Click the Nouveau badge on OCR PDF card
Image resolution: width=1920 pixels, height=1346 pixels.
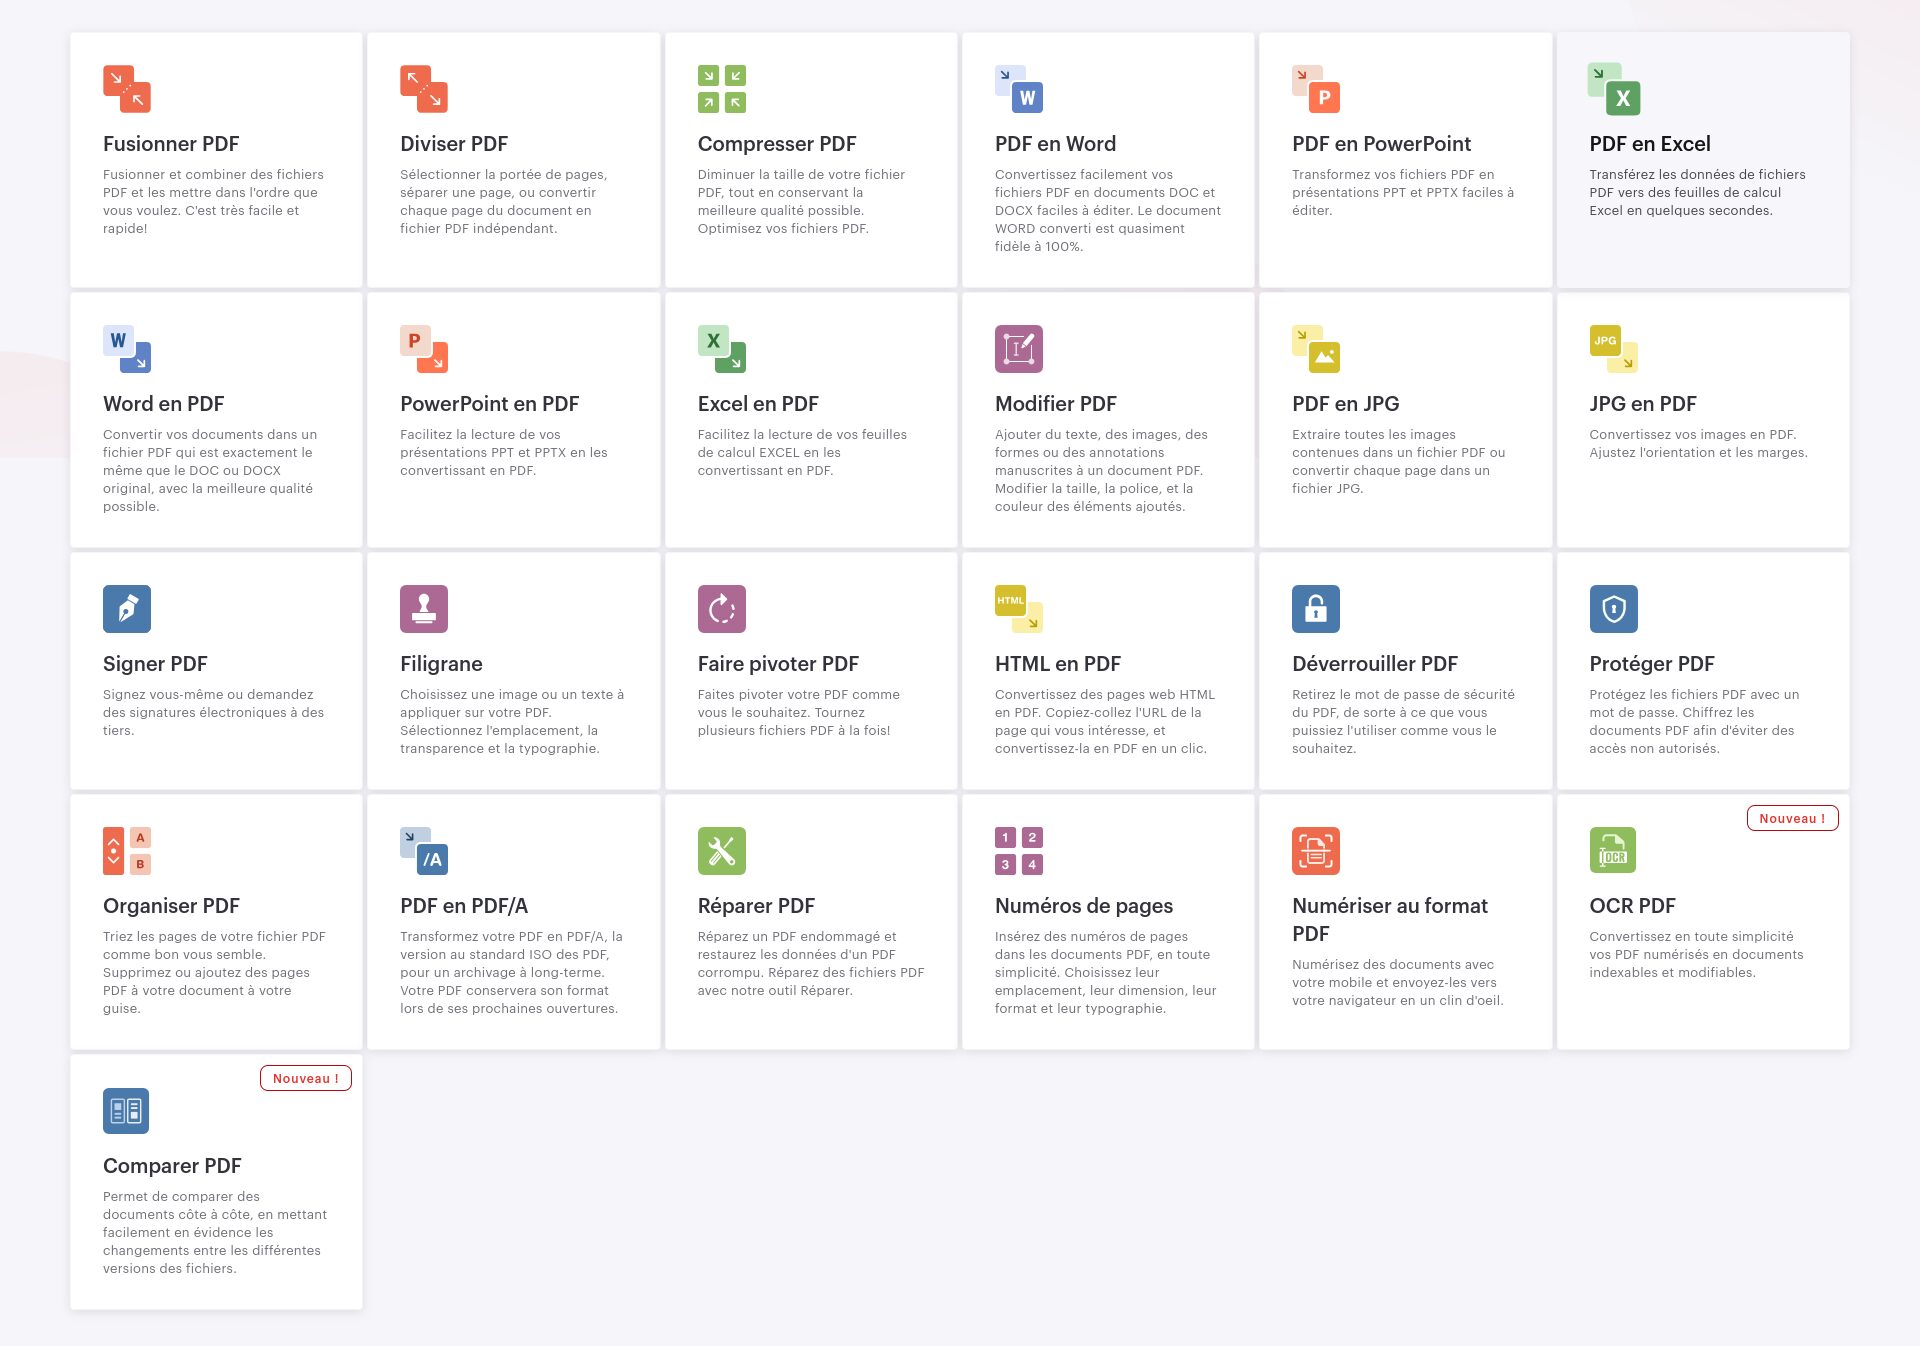click(x=1792, y=818)
